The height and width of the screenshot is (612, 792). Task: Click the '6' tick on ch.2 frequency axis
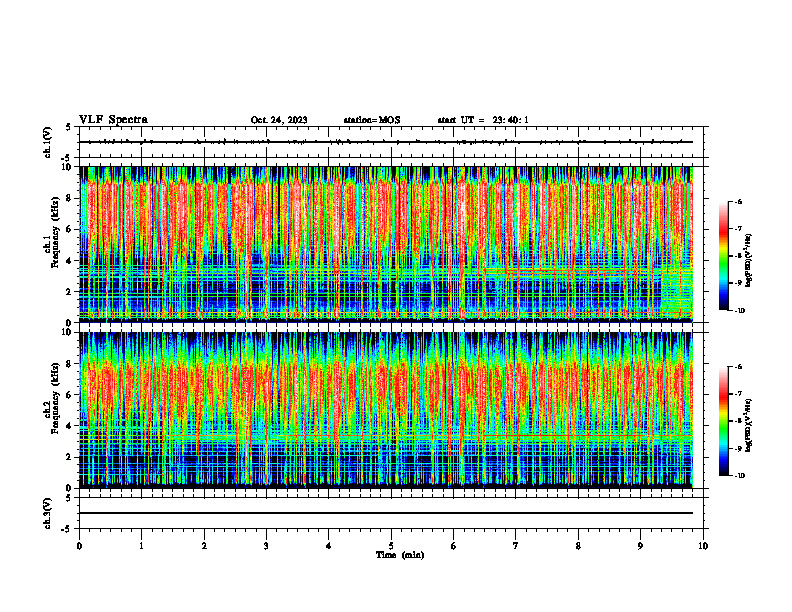point(69,395)
